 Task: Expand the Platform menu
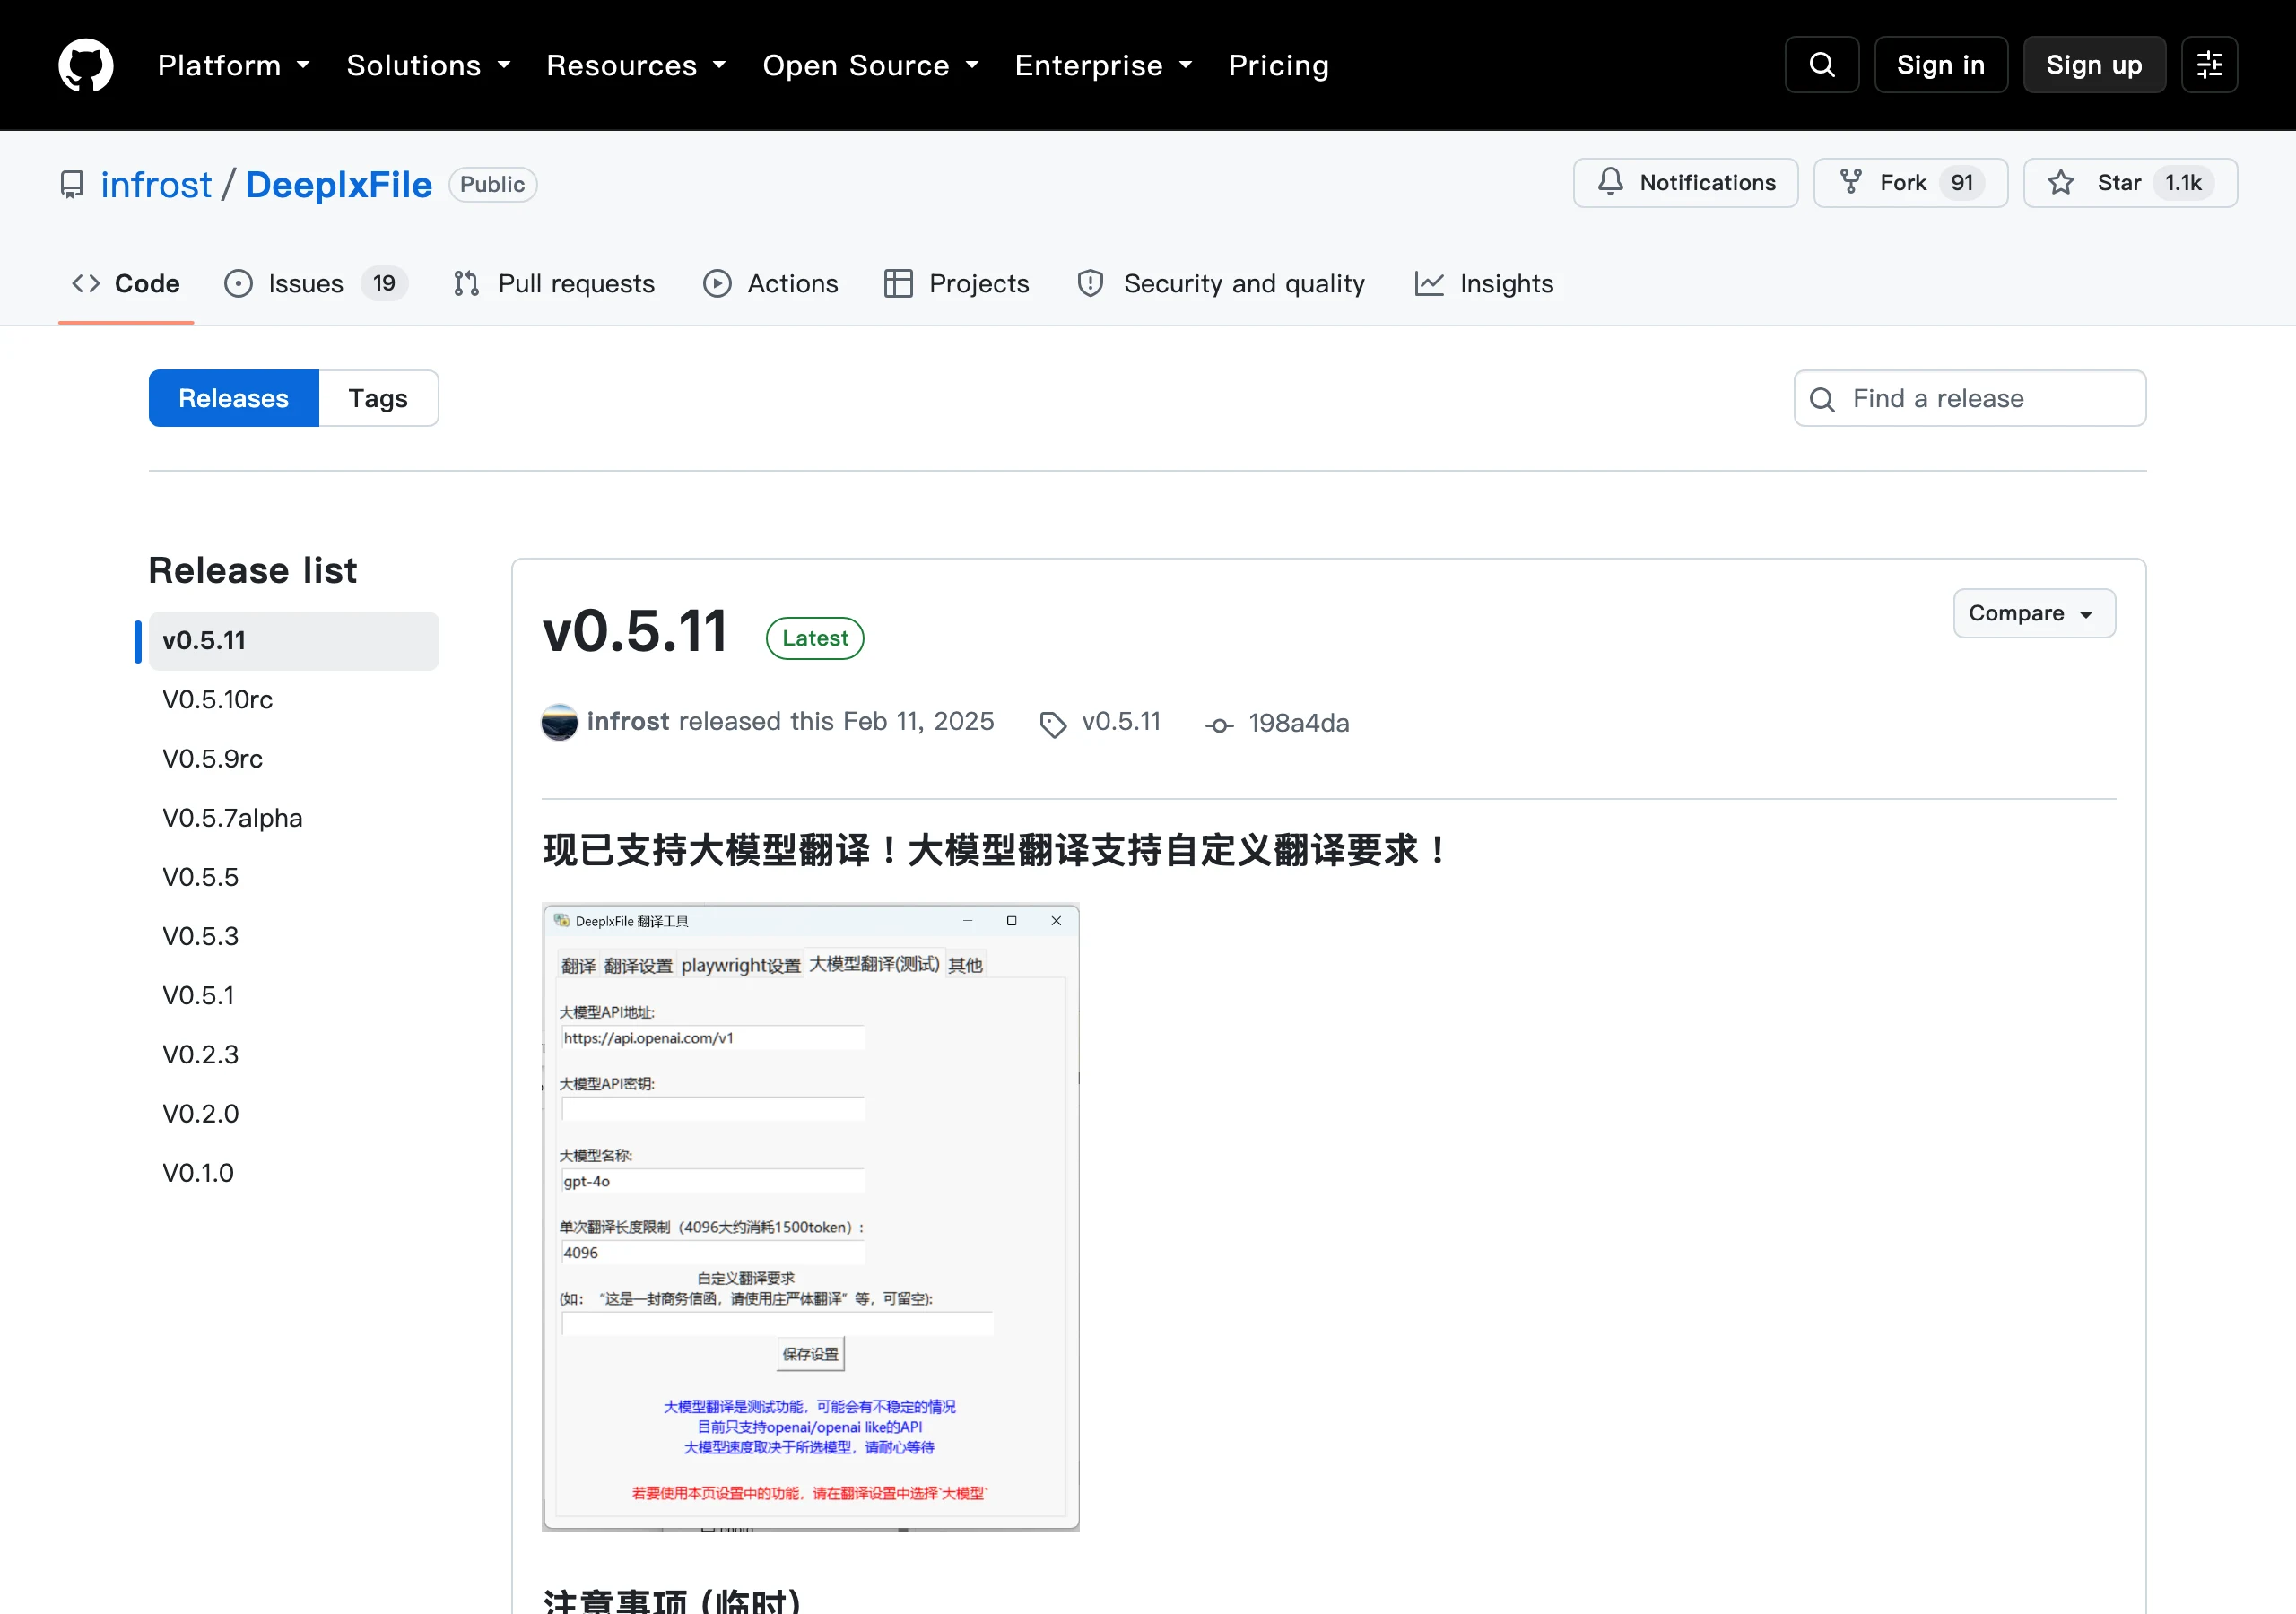click(x=234, y=65)
